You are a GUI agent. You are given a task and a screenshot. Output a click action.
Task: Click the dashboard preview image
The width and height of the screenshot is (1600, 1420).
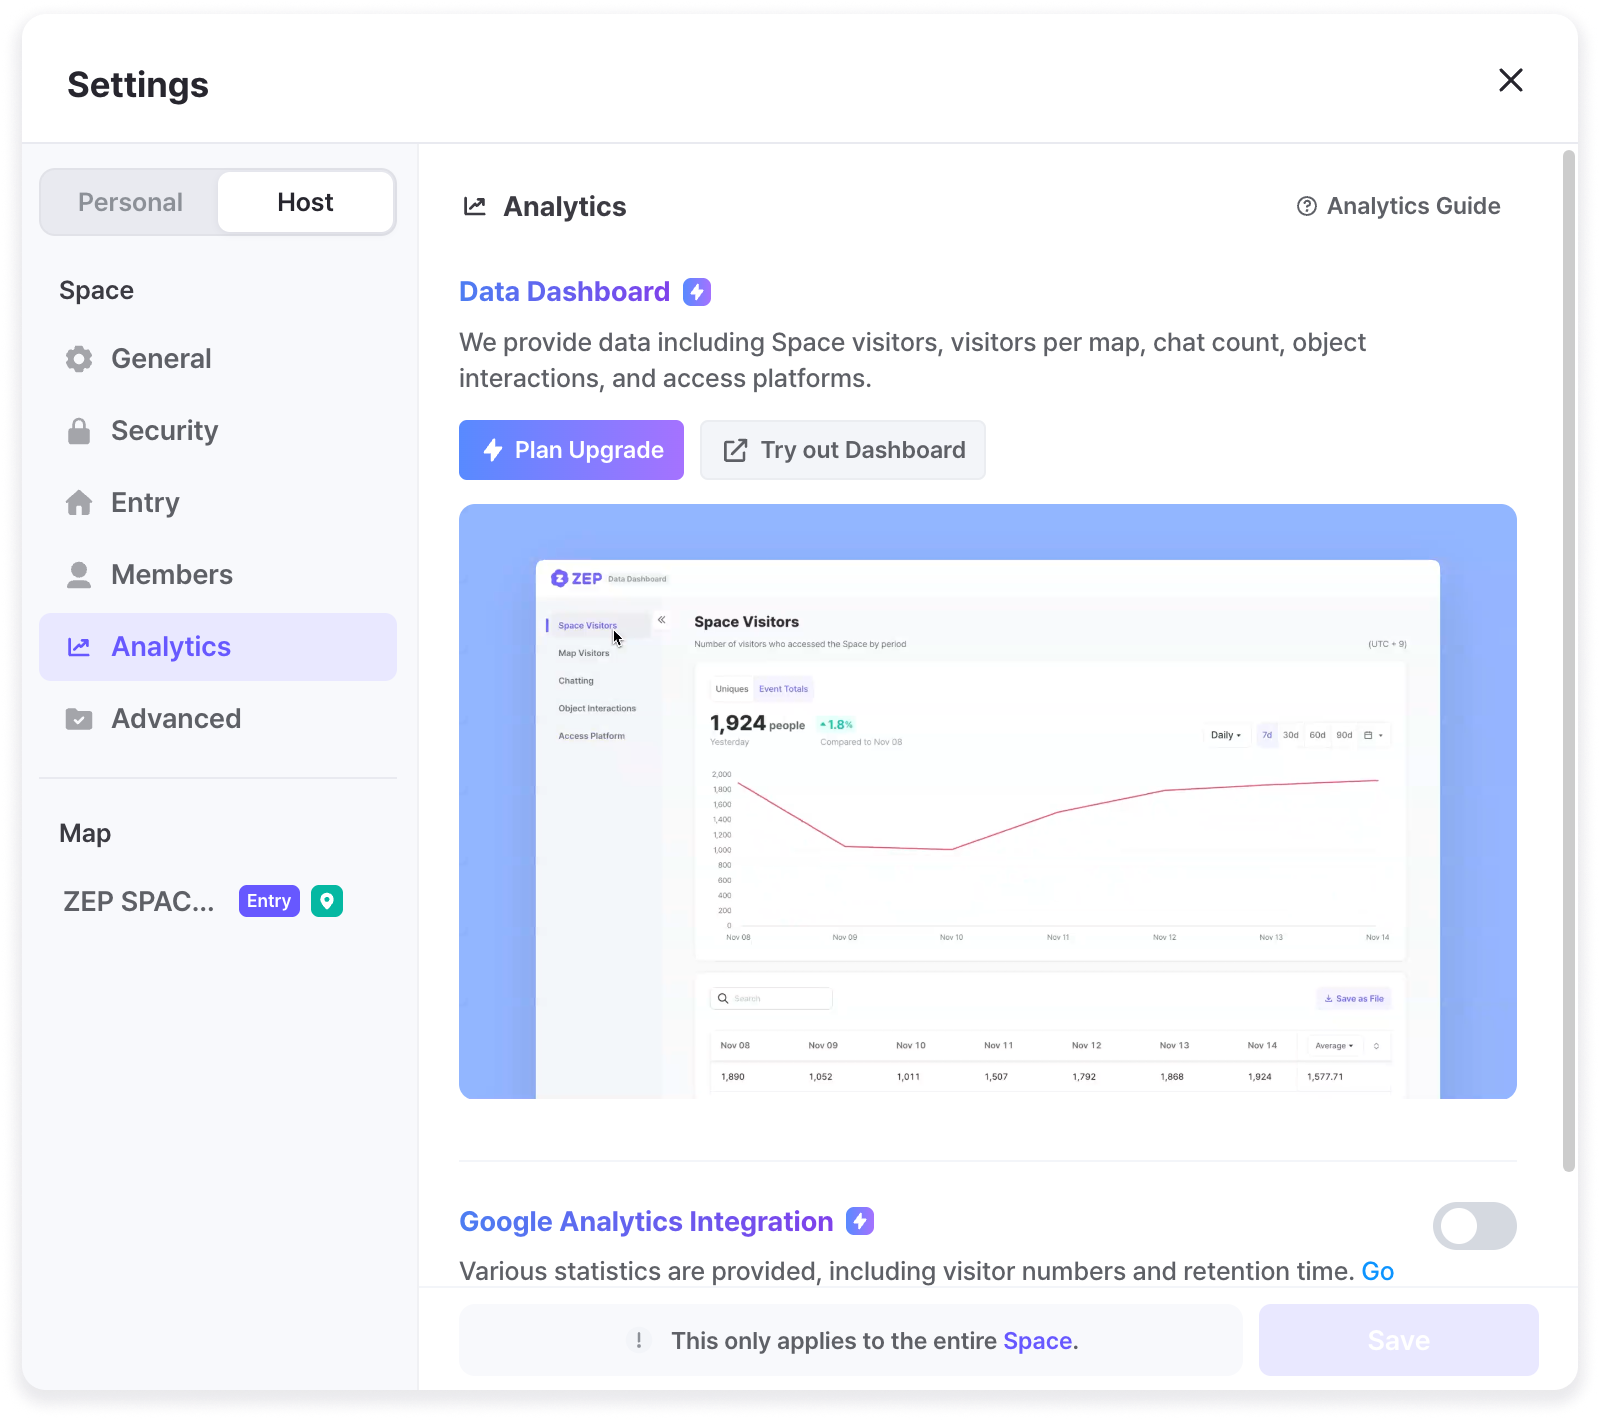pos(988,801)
